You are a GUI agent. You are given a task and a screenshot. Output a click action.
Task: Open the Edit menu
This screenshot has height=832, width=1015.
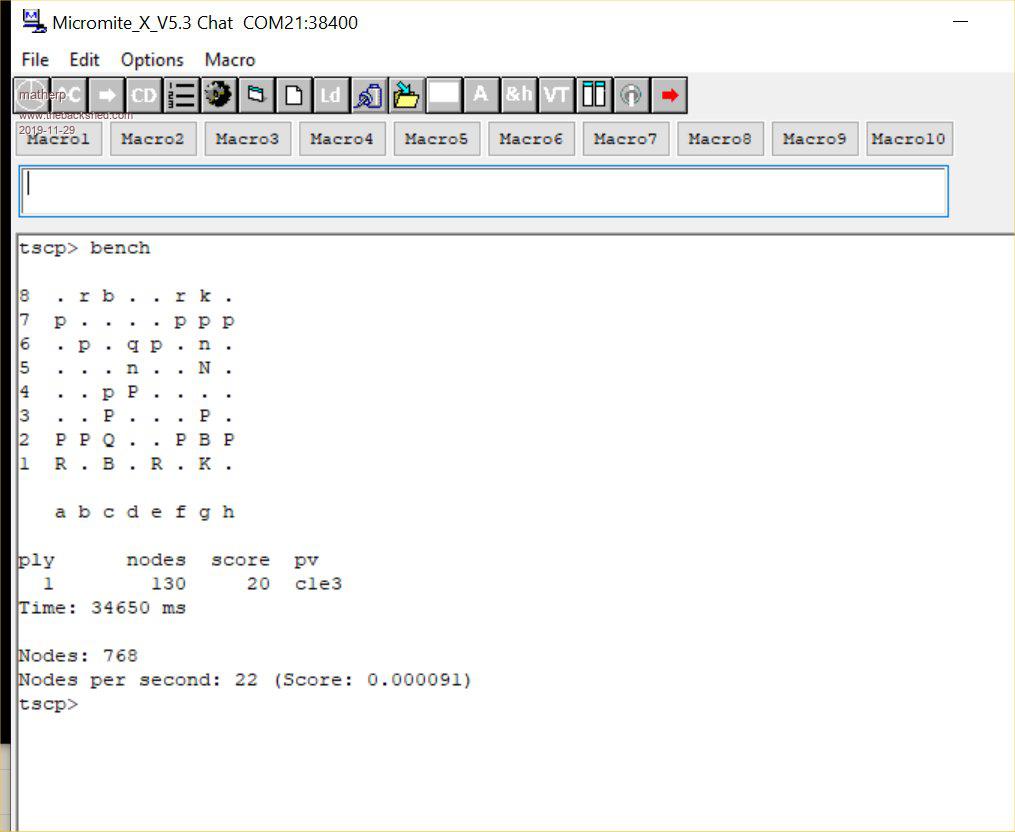[85, 60]
